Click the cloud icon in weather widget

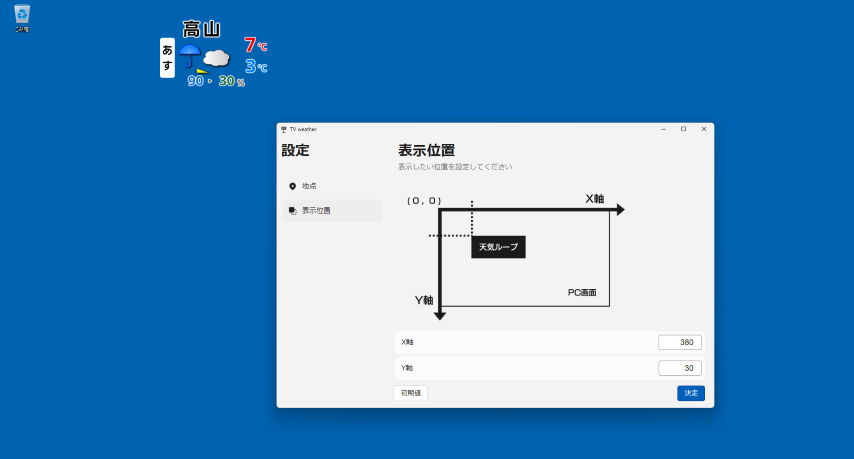[217, 58]
